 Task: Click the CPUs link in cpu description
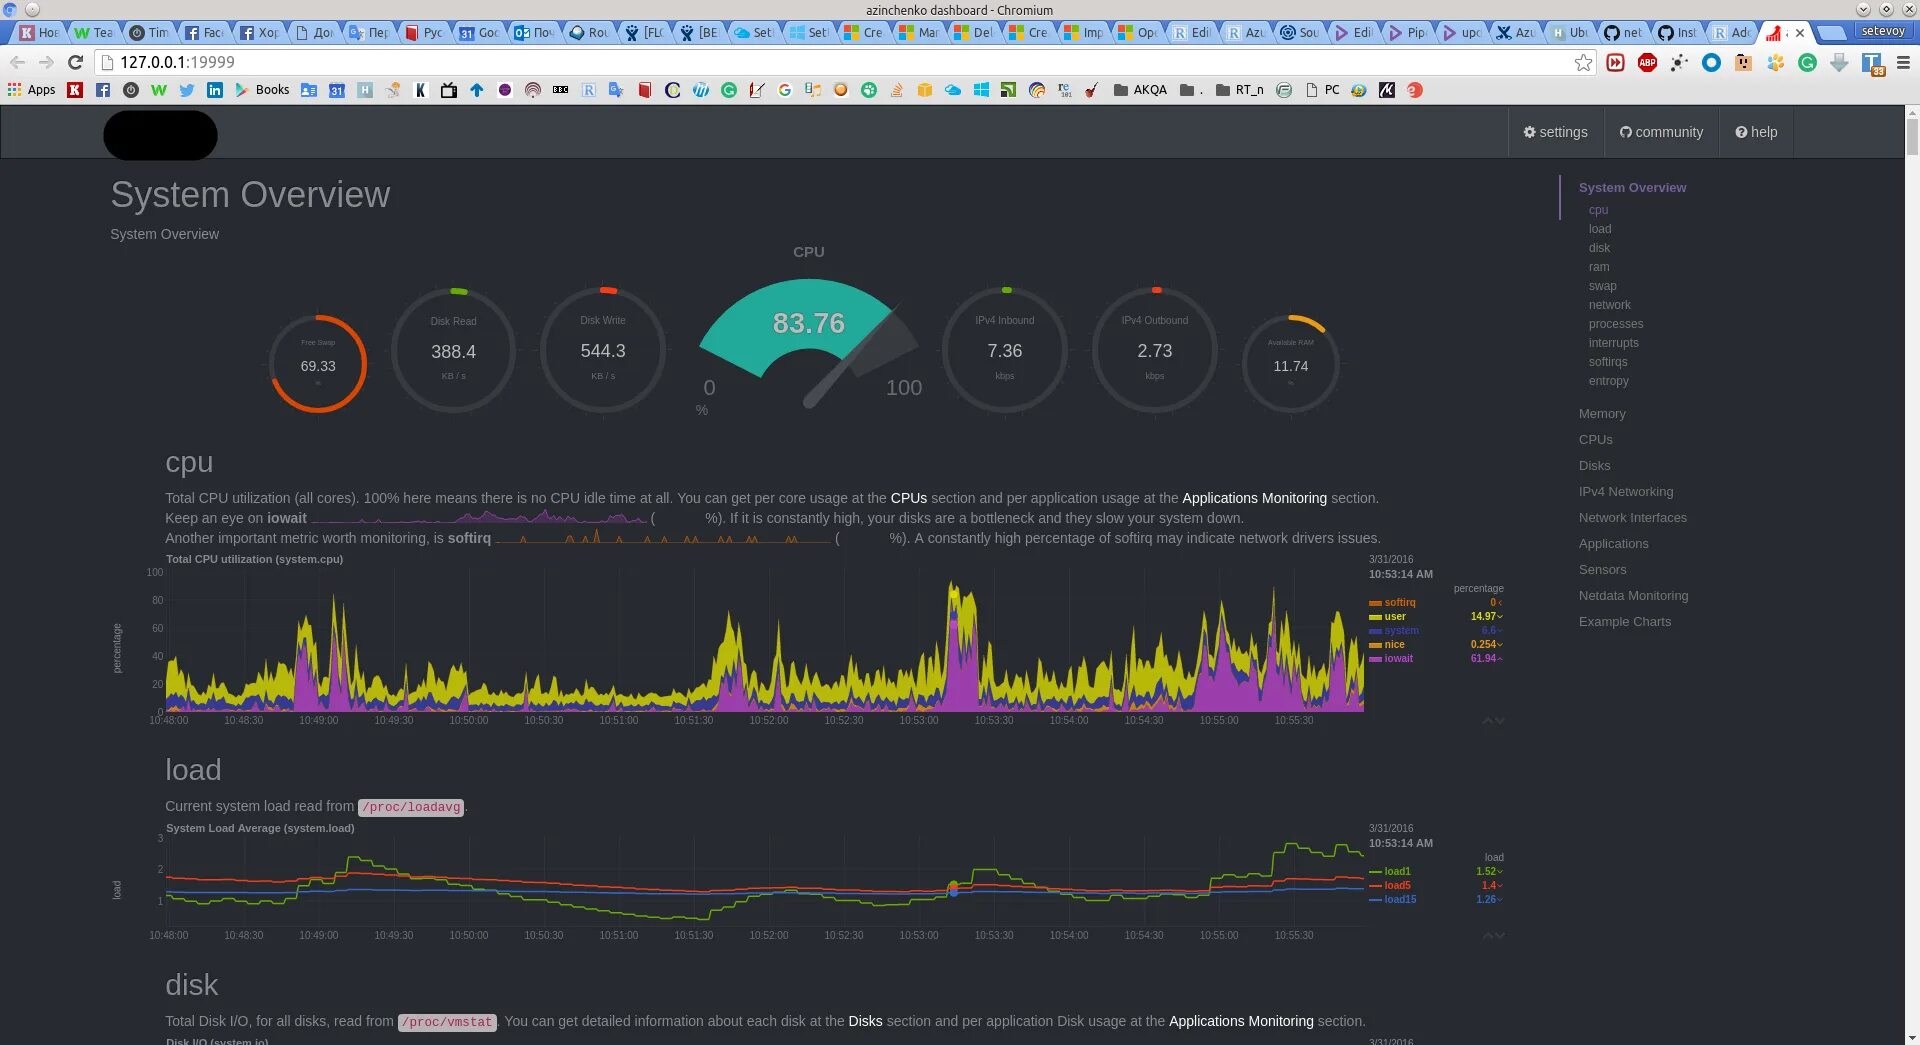click(908, 498)
